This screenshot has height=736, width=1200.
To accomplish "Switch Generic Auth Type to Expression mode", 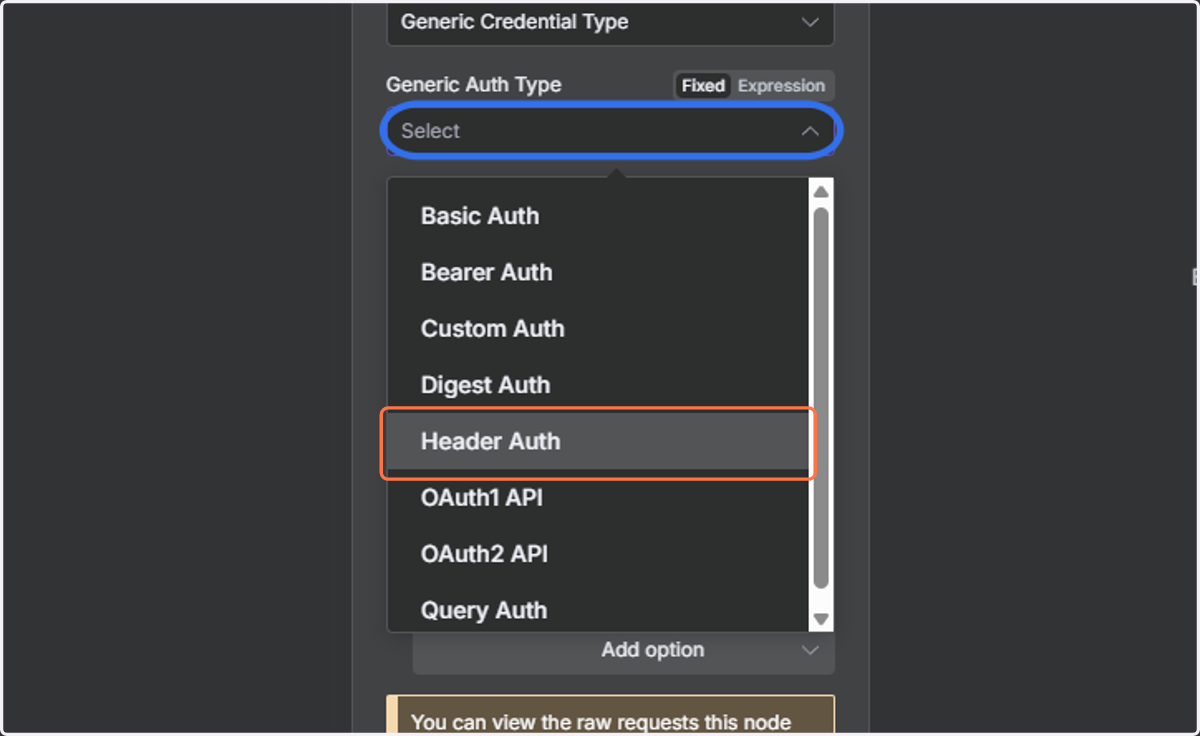I will pos(781,86).
